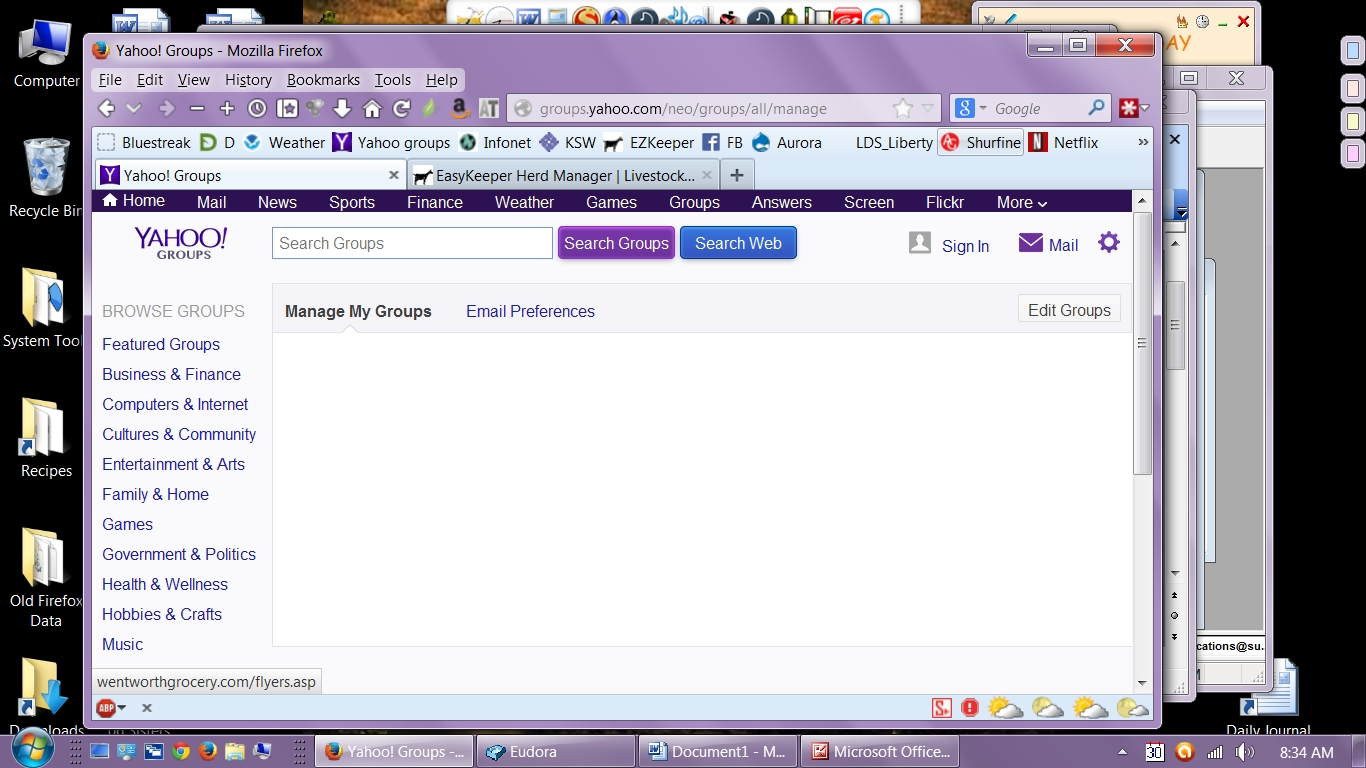
Task: Open Document1 Word taskbar button
Action: pyautogui.click(x=718, y=751)
